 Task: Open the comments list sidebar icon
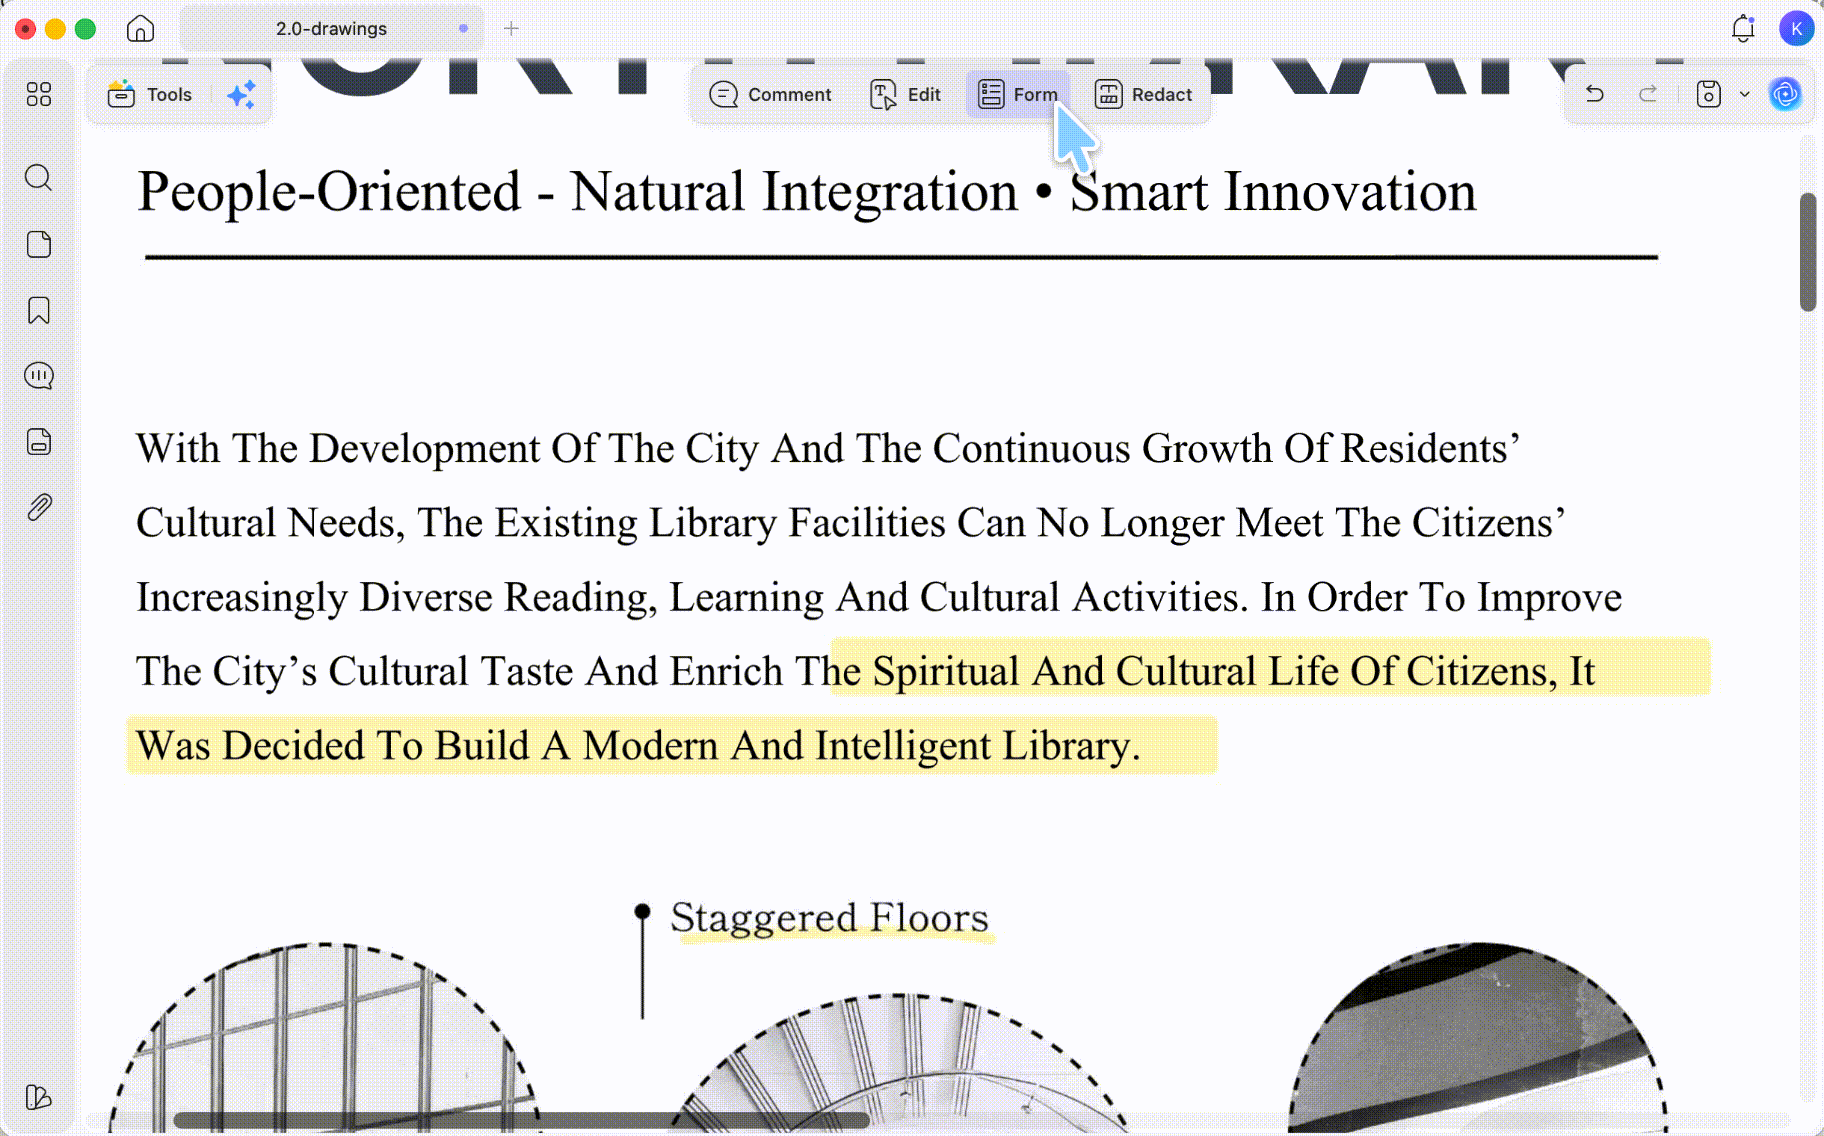click(x=39, y=376)
